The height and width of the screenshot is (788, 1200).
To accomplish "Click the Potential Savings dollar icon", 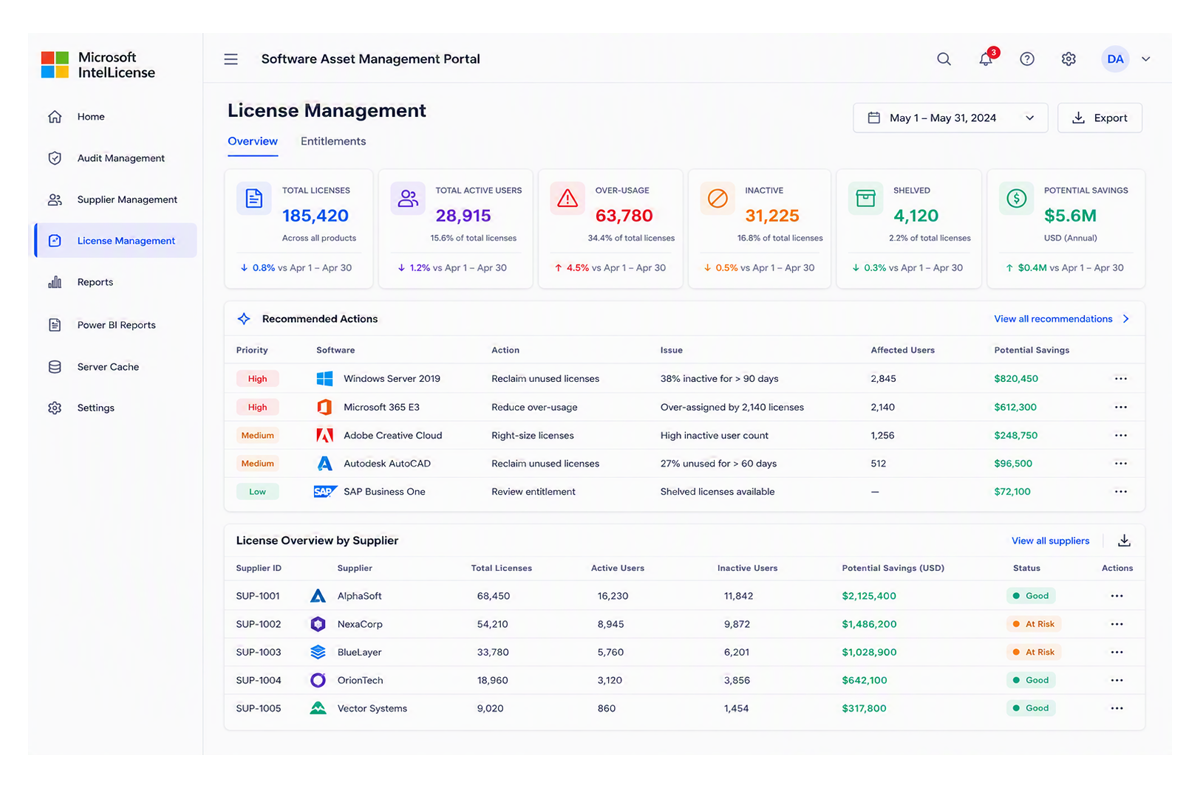I will [x=1016, y=198].
